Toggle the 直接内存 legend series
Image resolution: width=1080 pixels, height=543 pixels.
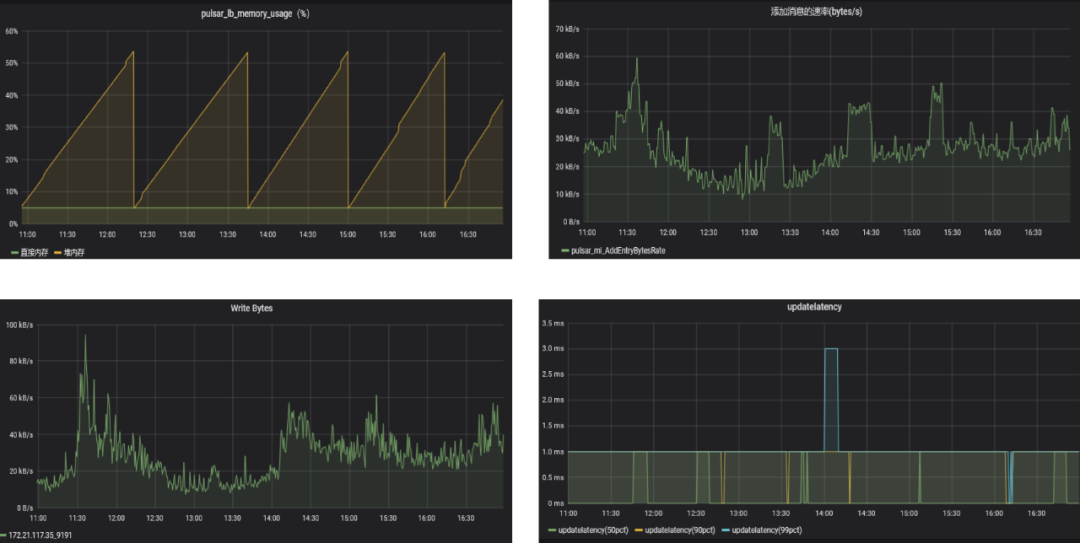[36, 252]
